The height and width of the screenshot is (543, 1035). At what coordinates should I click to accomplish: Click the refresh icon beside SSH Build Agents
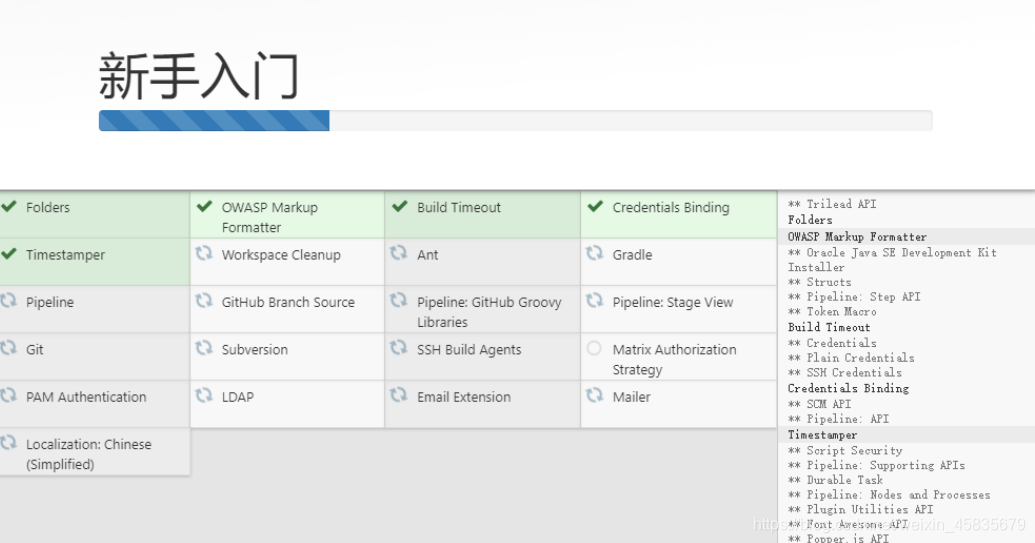coord(399,348)
